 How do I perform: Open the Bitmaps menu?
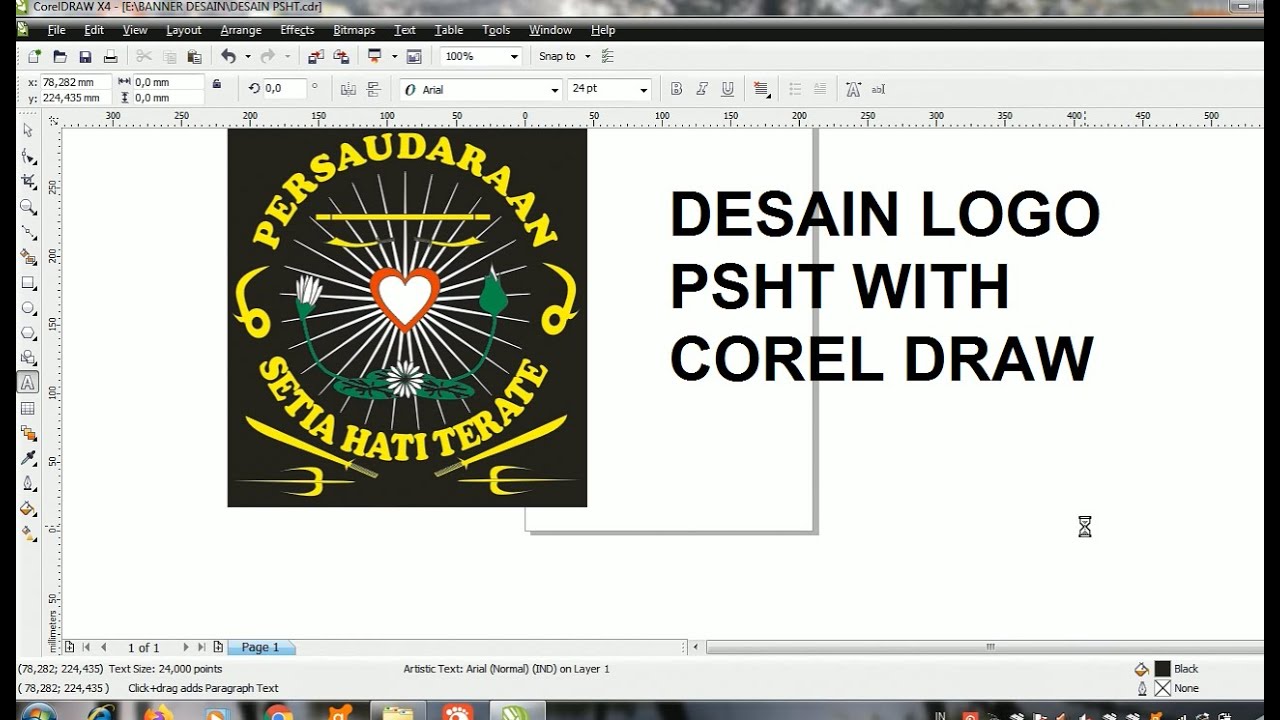coord(354,30)
